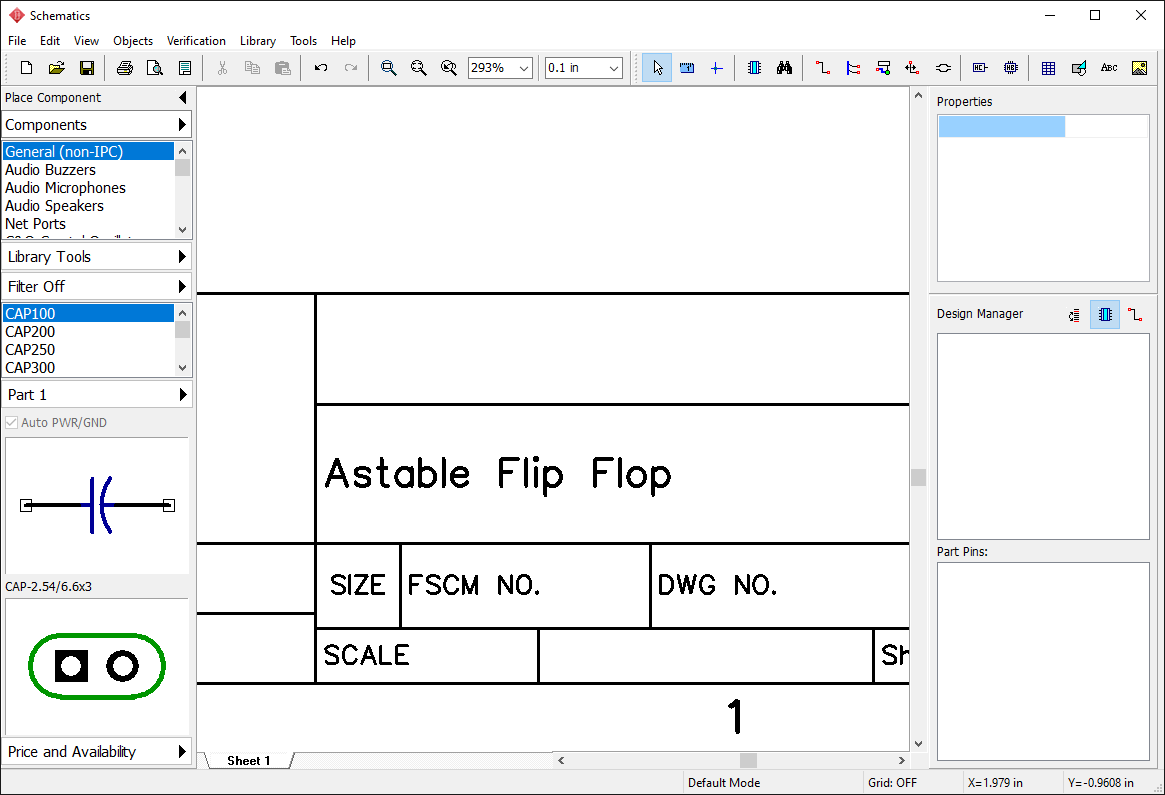Viewport: 1165px width, 795px height.
Task: Save the schematic with floppy icon
Action: coord(87,68)
